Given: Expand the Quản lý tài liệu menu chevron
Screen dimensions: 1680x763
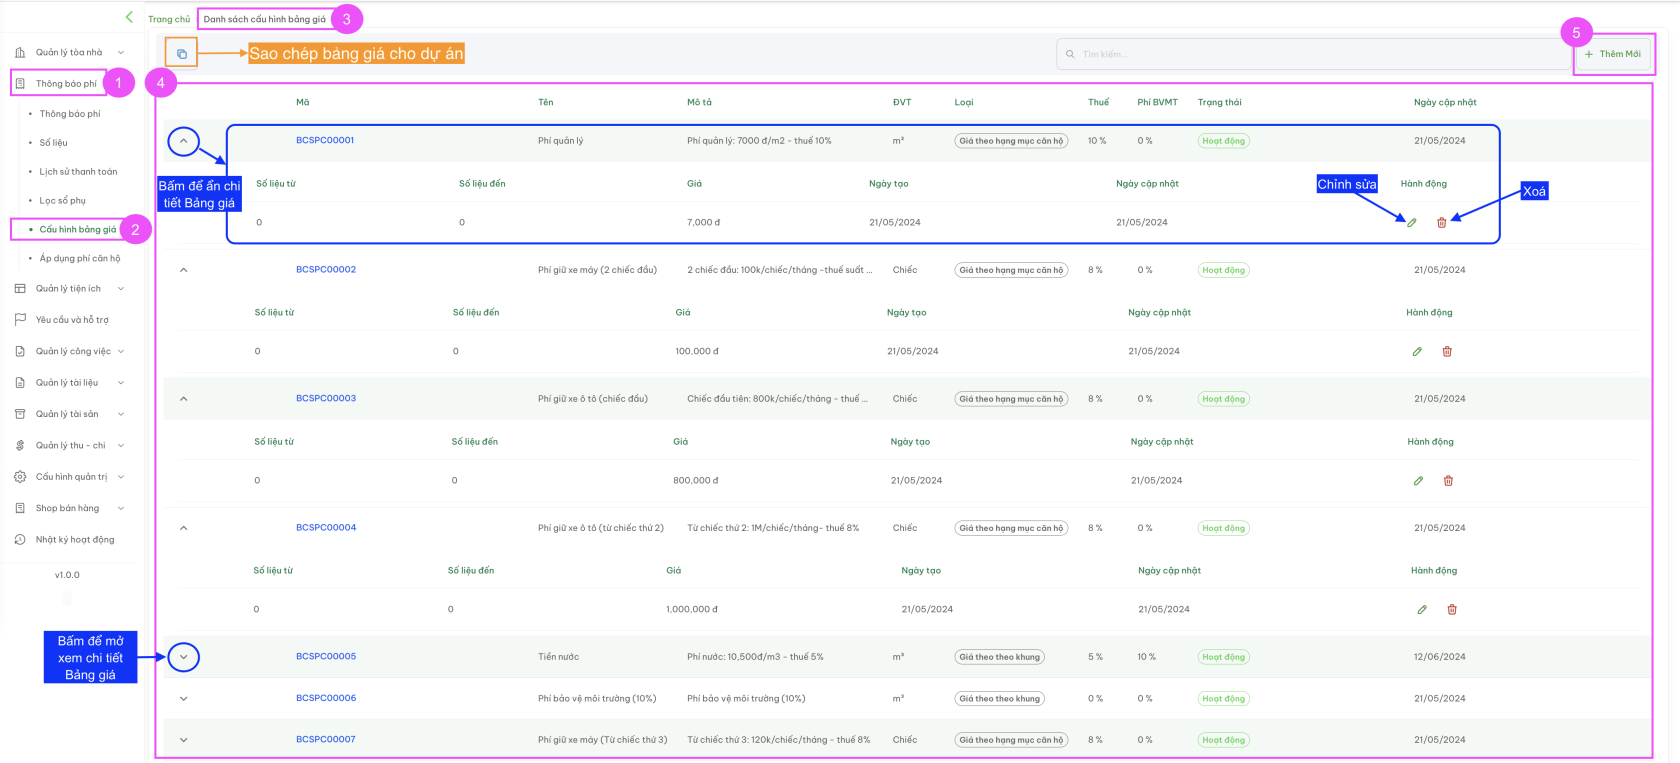Looking at the screenshot, I should 121,383.
